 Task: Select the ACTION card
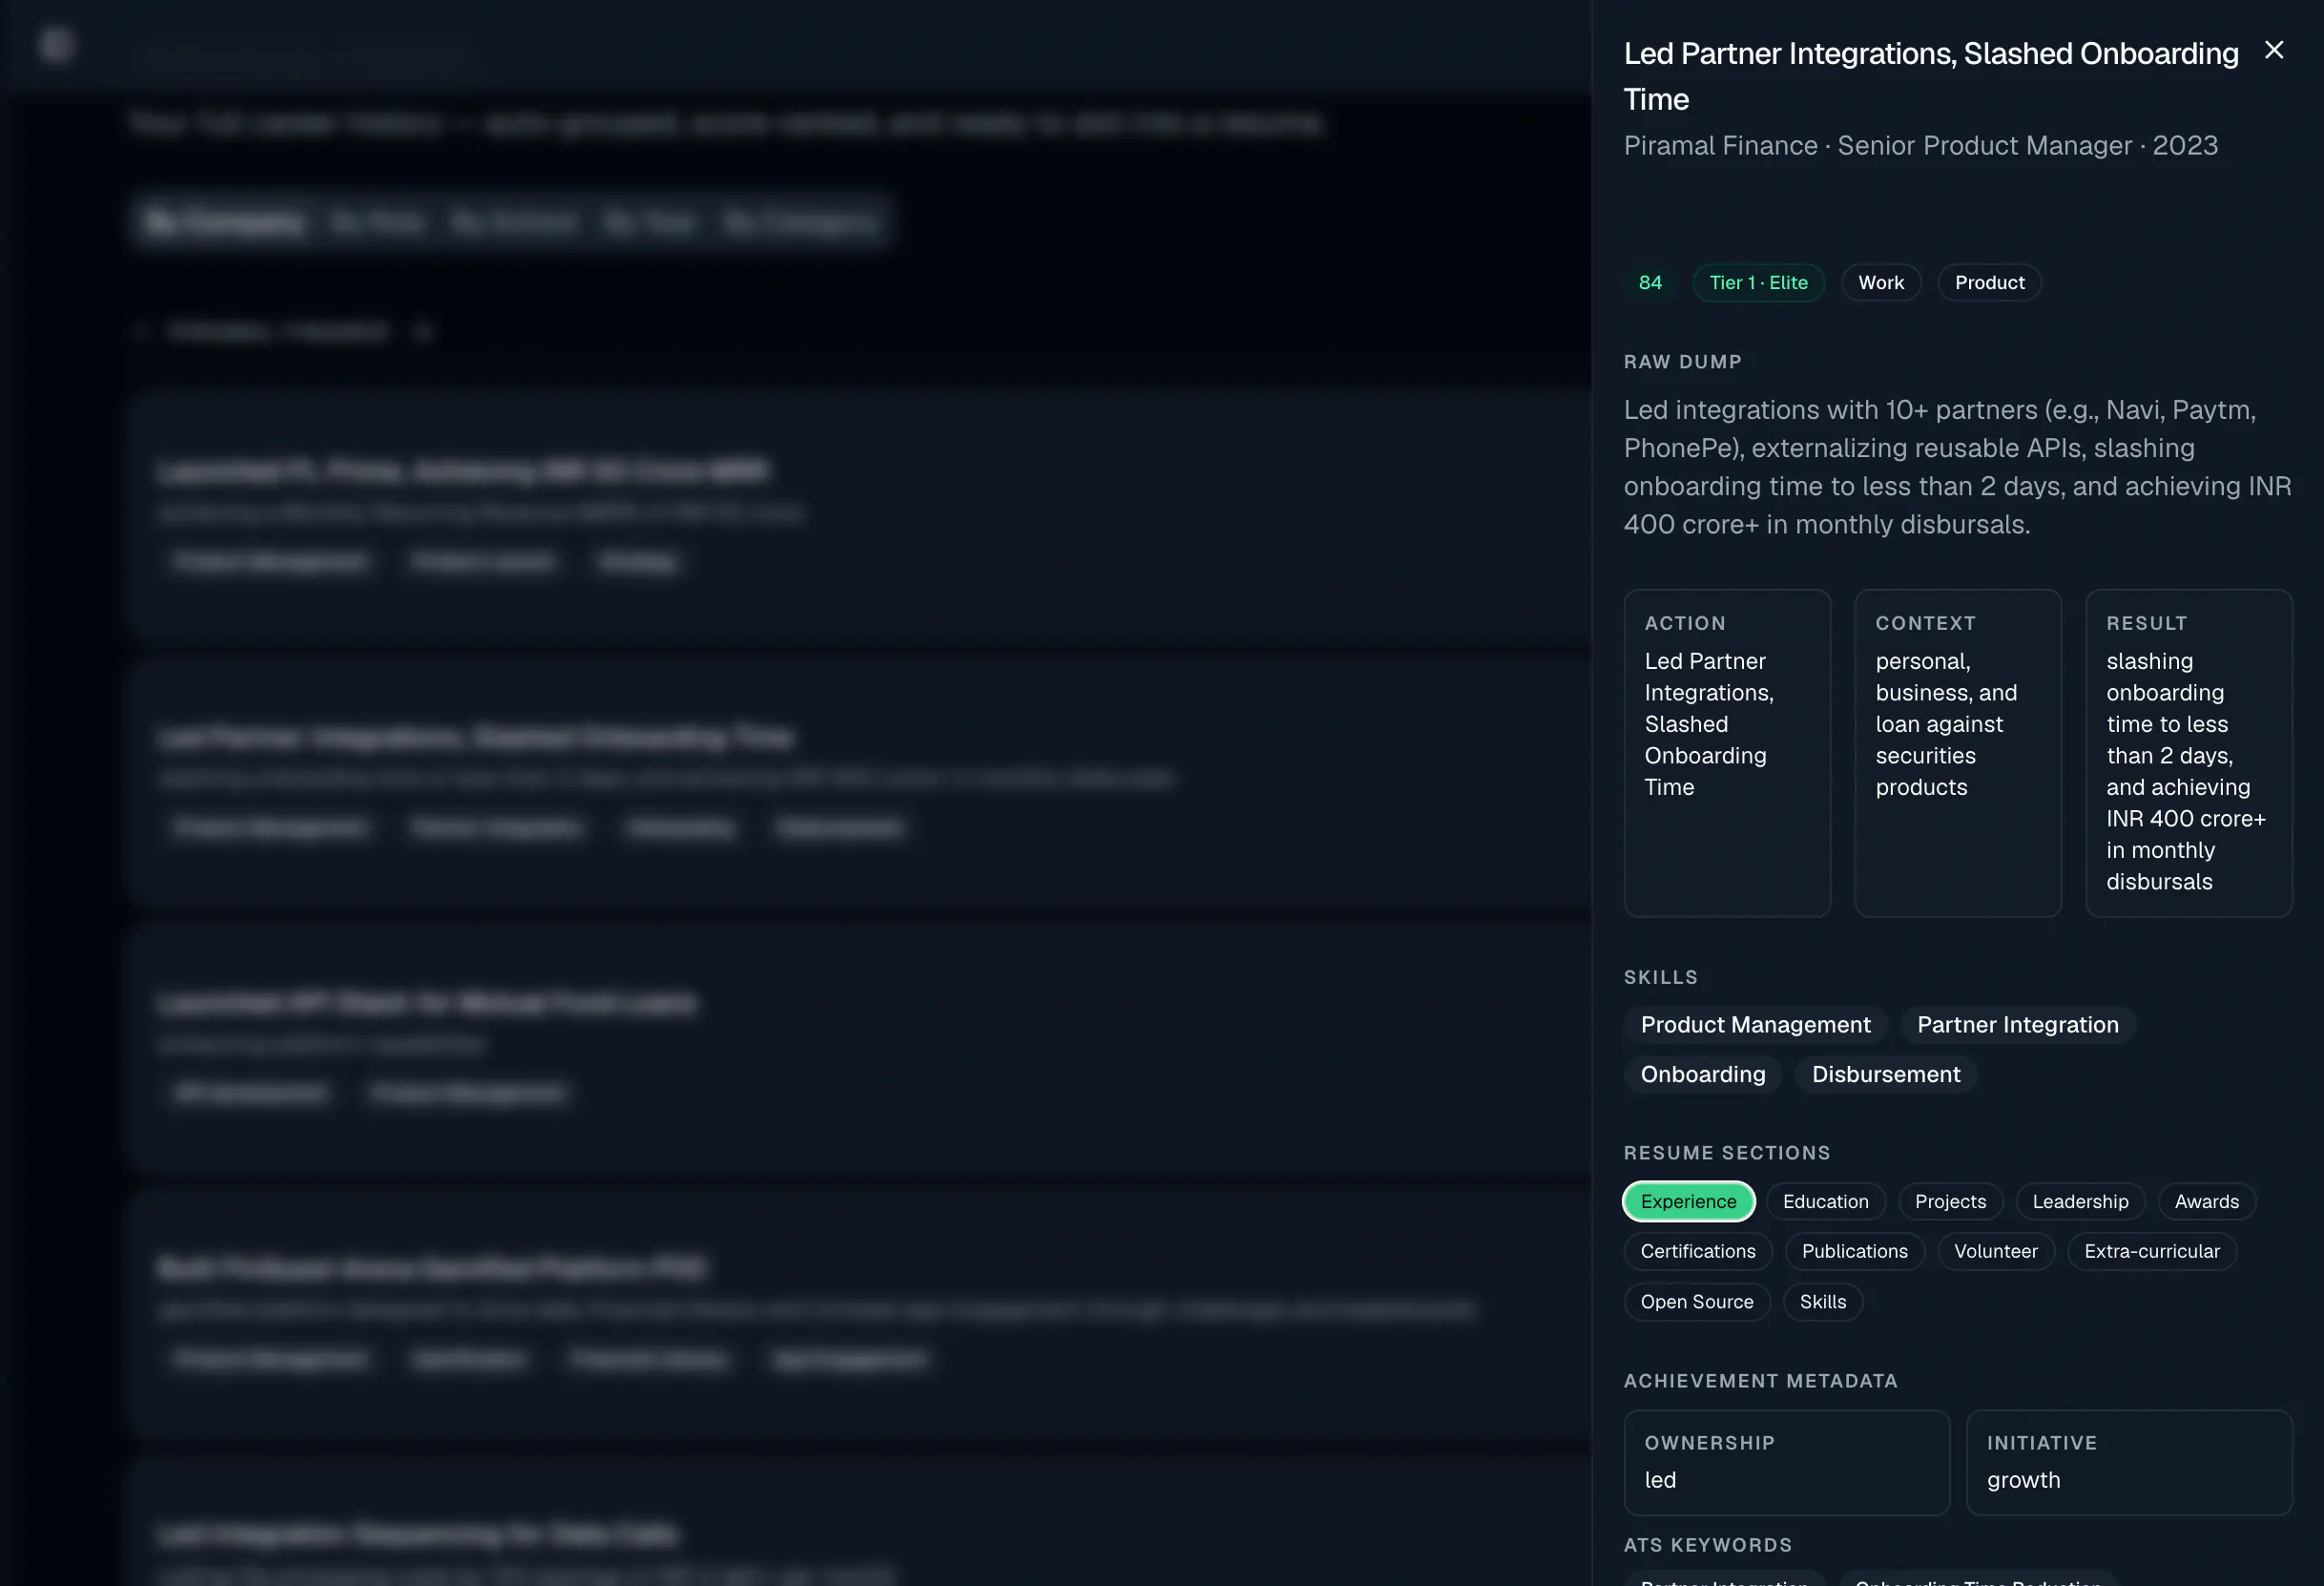(x=1727, y=753)
